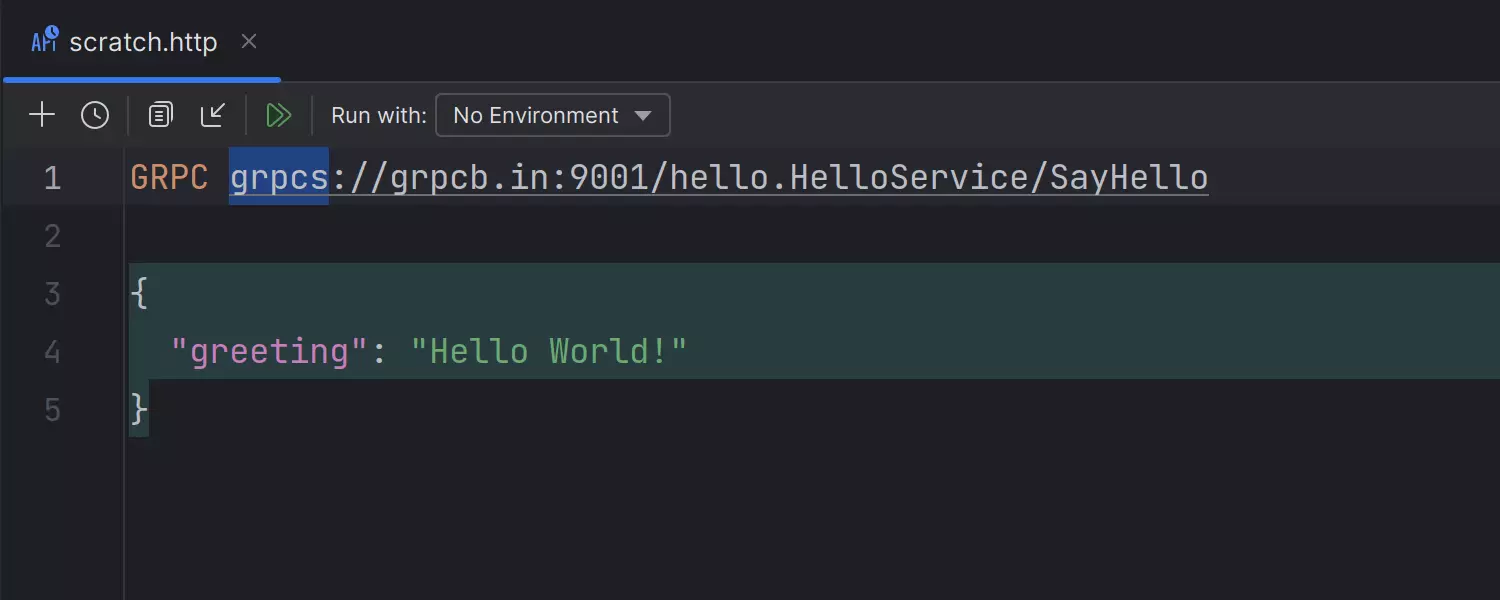Run all requests in file
This screenshot has height=600, width=1500.
278,115
